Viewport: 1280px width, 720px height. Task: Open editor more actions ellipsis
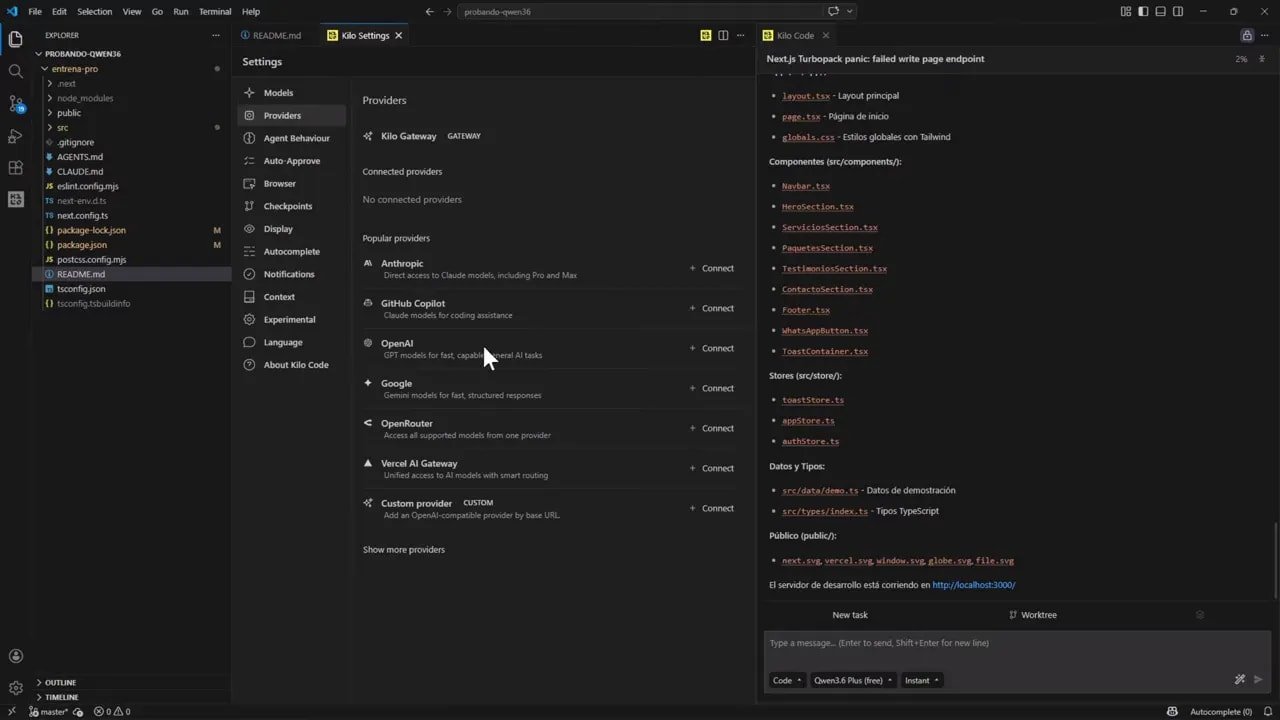(741, 35)
